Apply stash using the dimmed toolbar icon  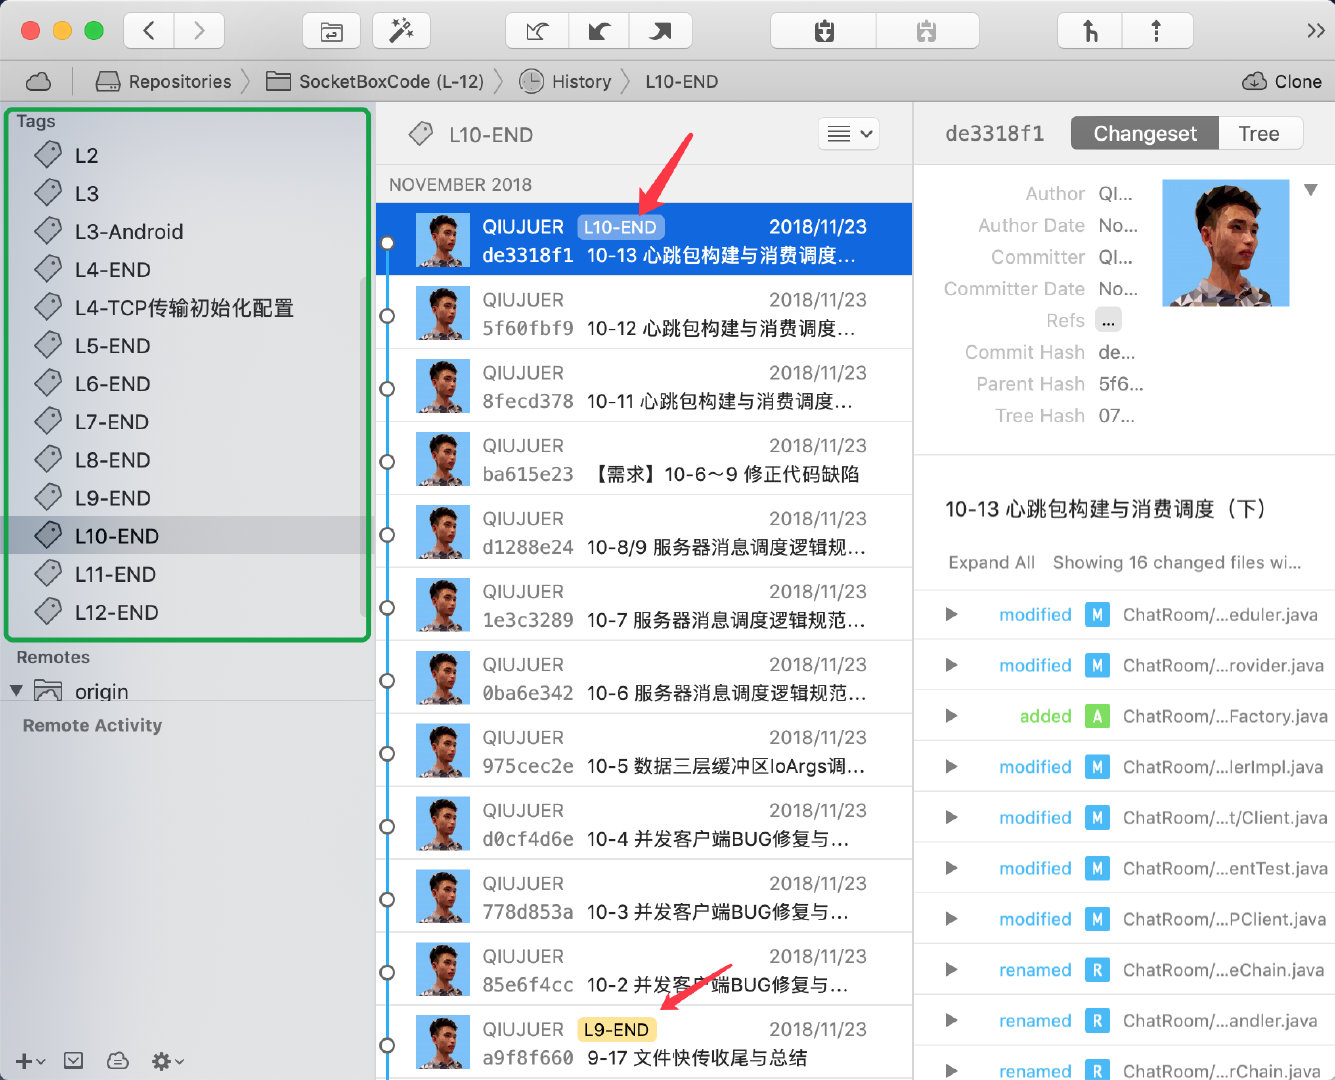point(927,31)
